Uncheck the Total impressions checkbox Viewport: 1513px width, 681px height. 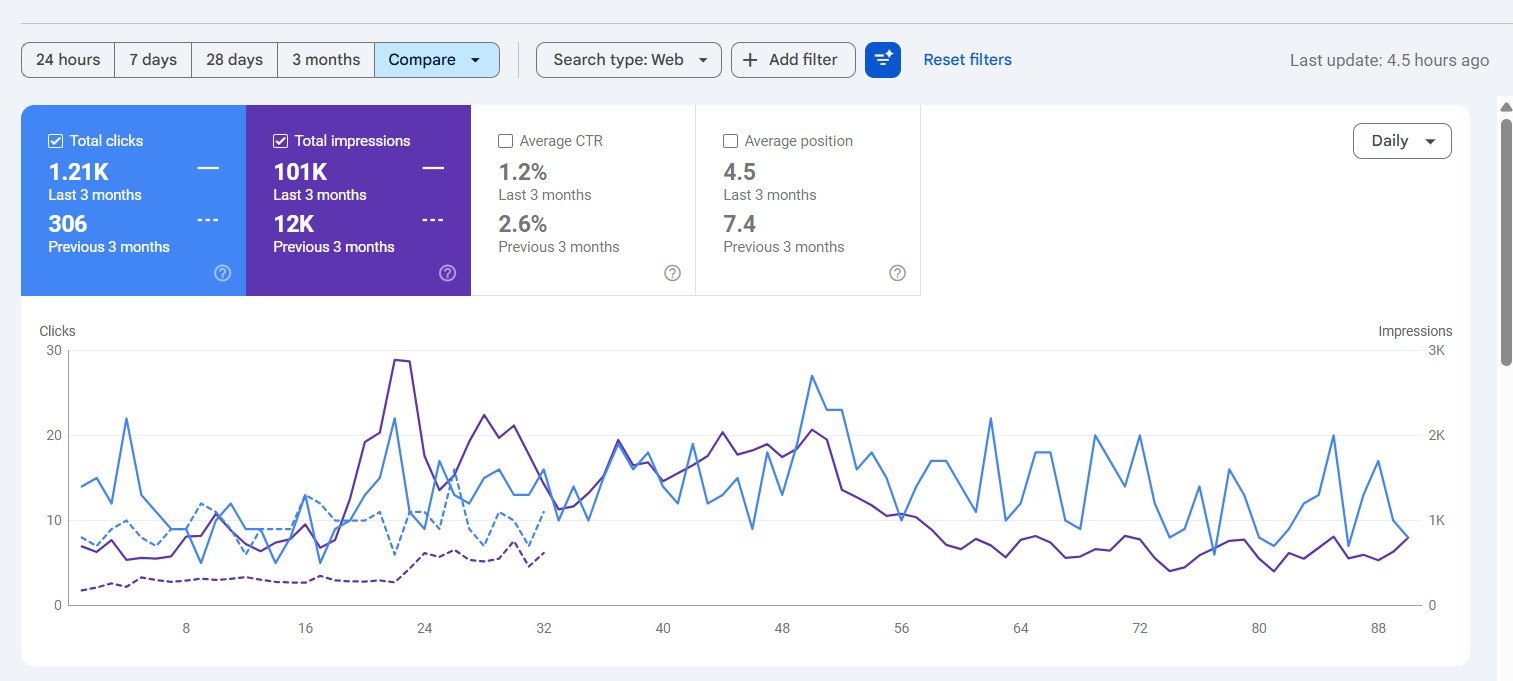281,141
